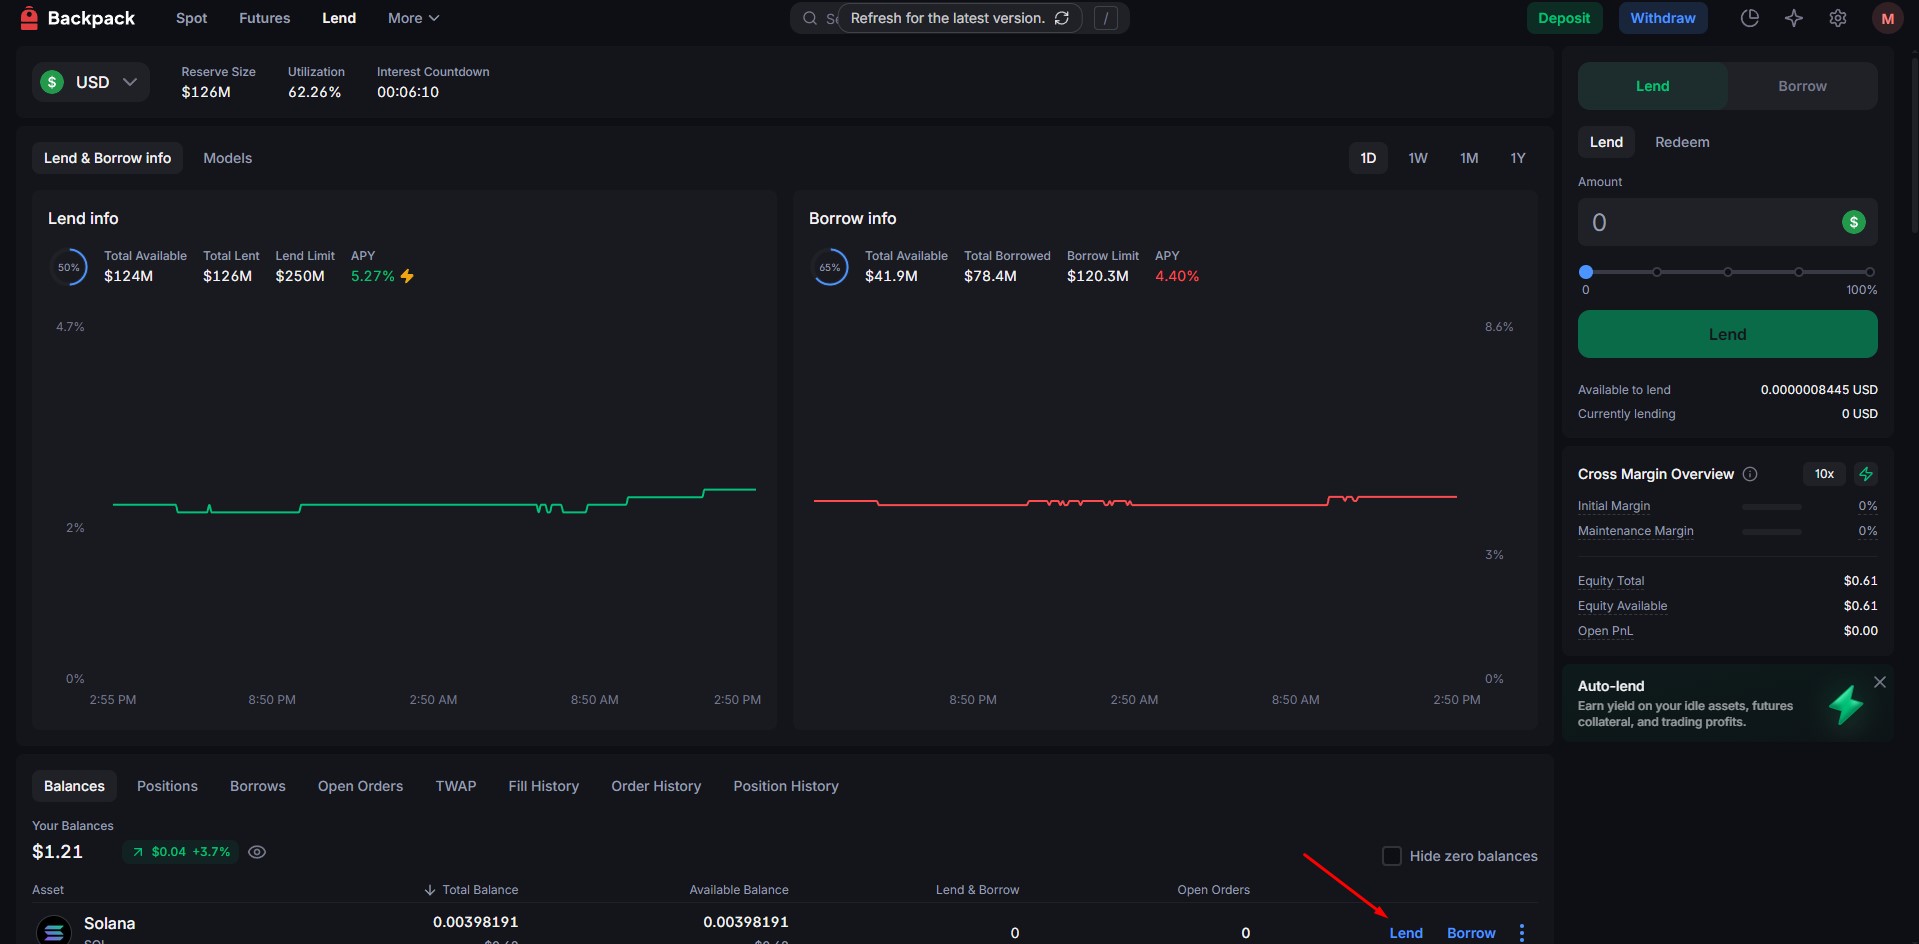Screen dimensions: 1919x944
Task: Click the Backpack logo icon
Action: 29,18
